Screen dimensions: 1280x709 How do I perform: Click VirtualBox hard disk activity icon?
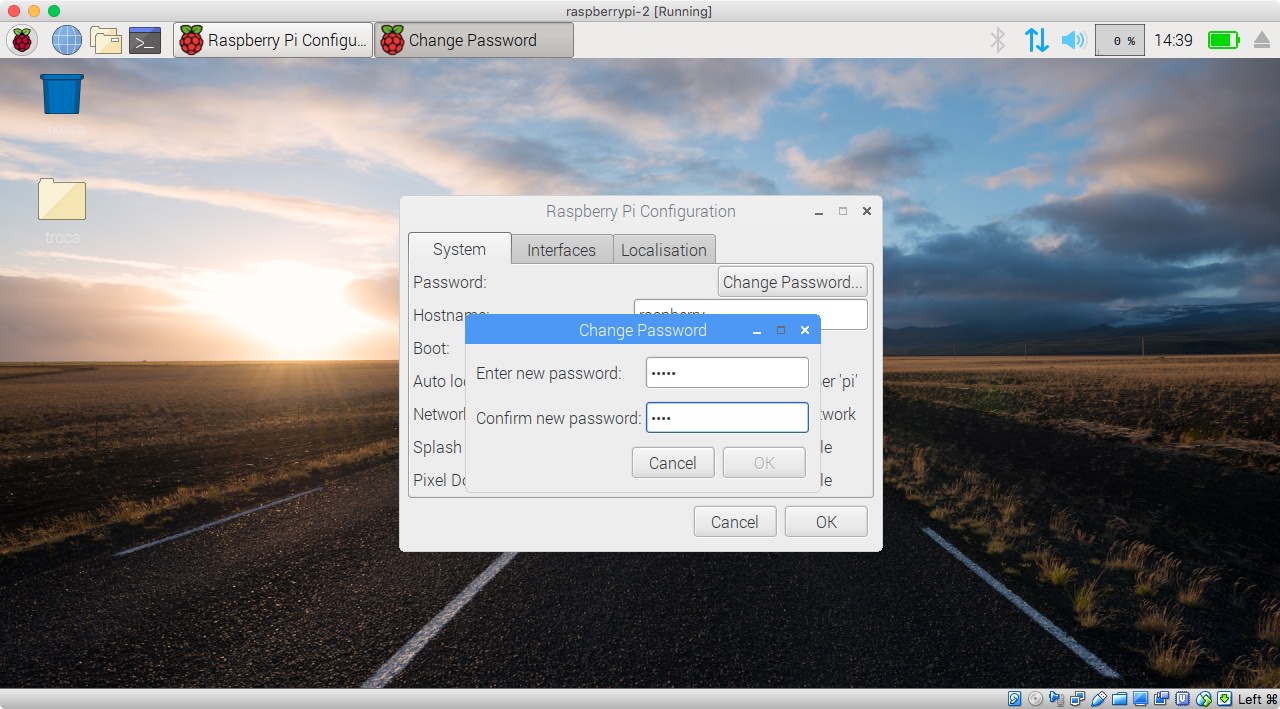click(x=1015, y=699)
